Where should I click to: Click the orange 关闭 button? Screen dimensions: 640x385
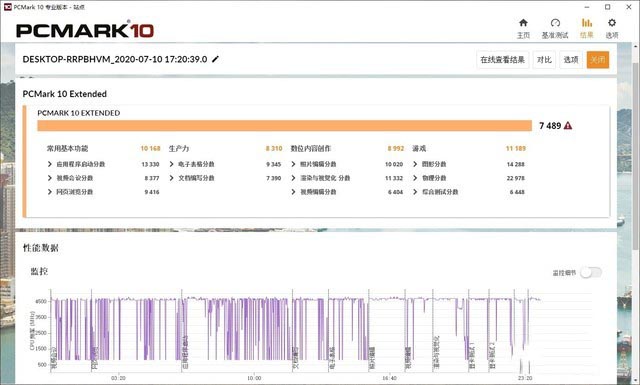tap(598, 60)
